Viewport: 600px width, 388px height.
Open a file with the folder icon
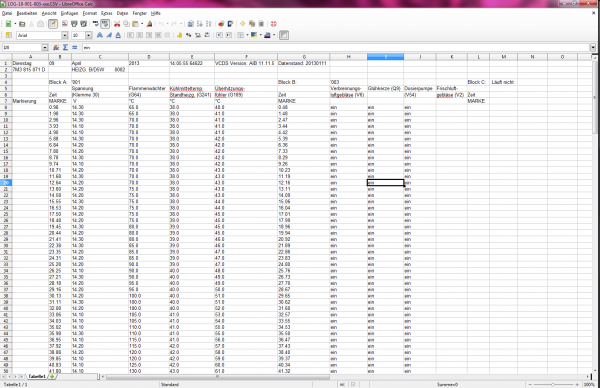tap(22, 24)
